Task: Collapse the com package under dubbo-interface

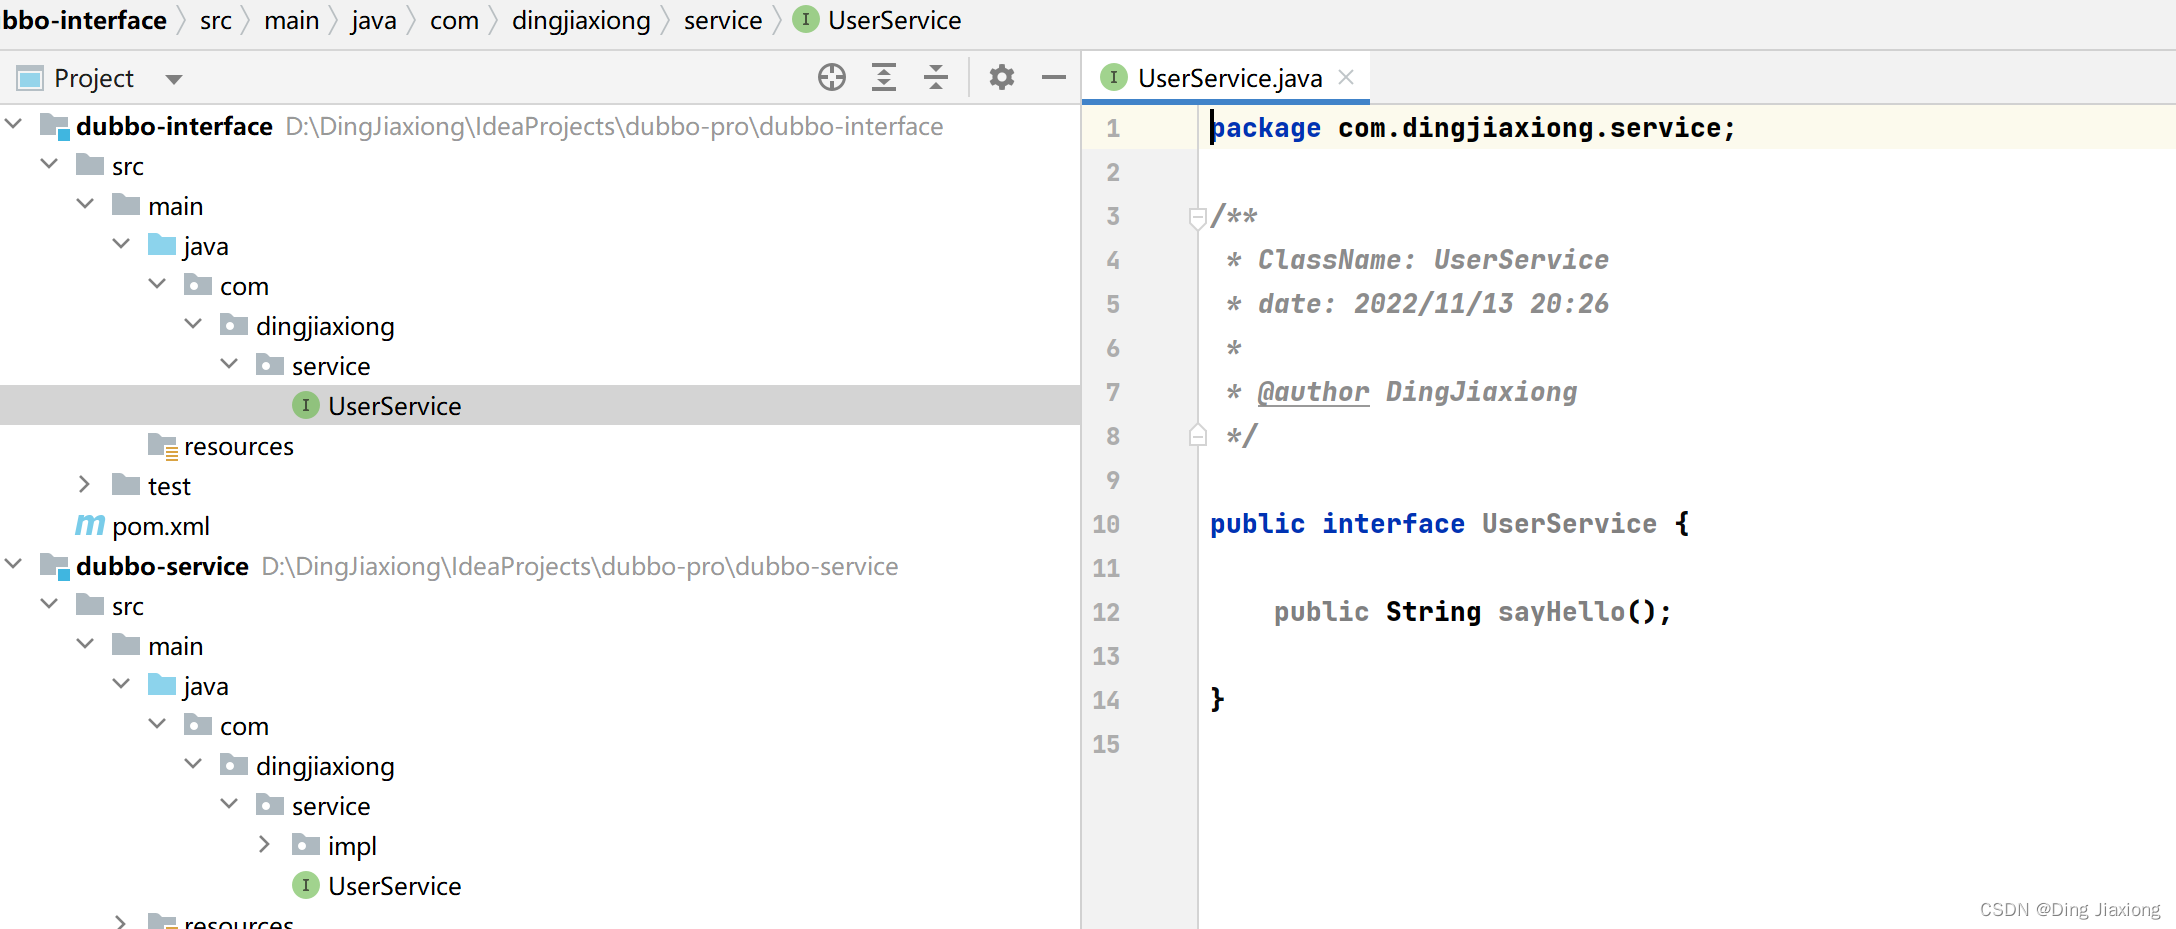Action: [157, 284]
